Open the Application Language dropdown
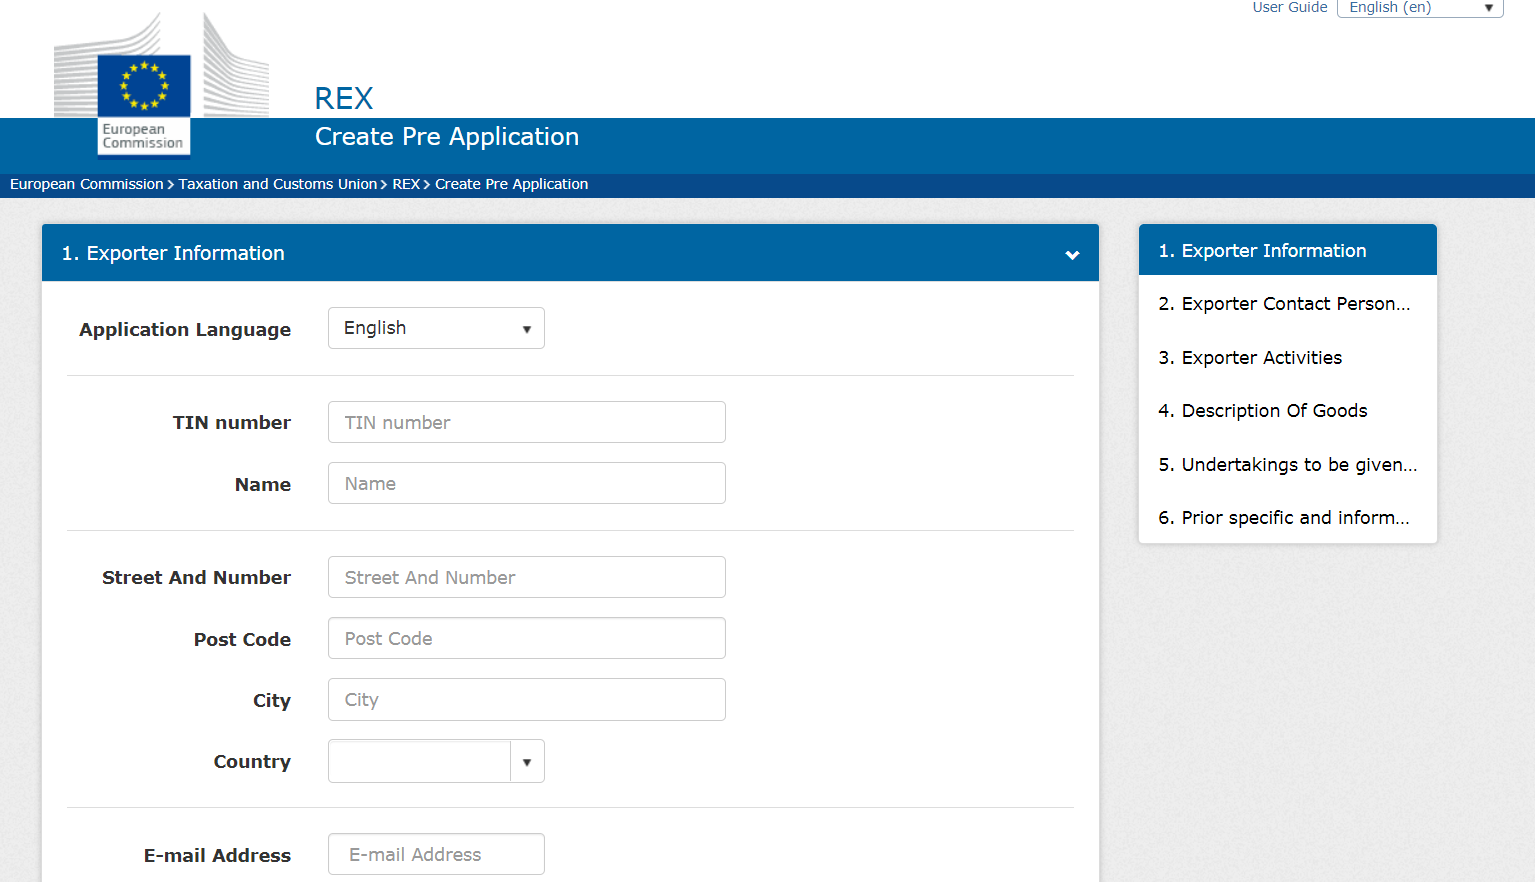 (436, 328)
